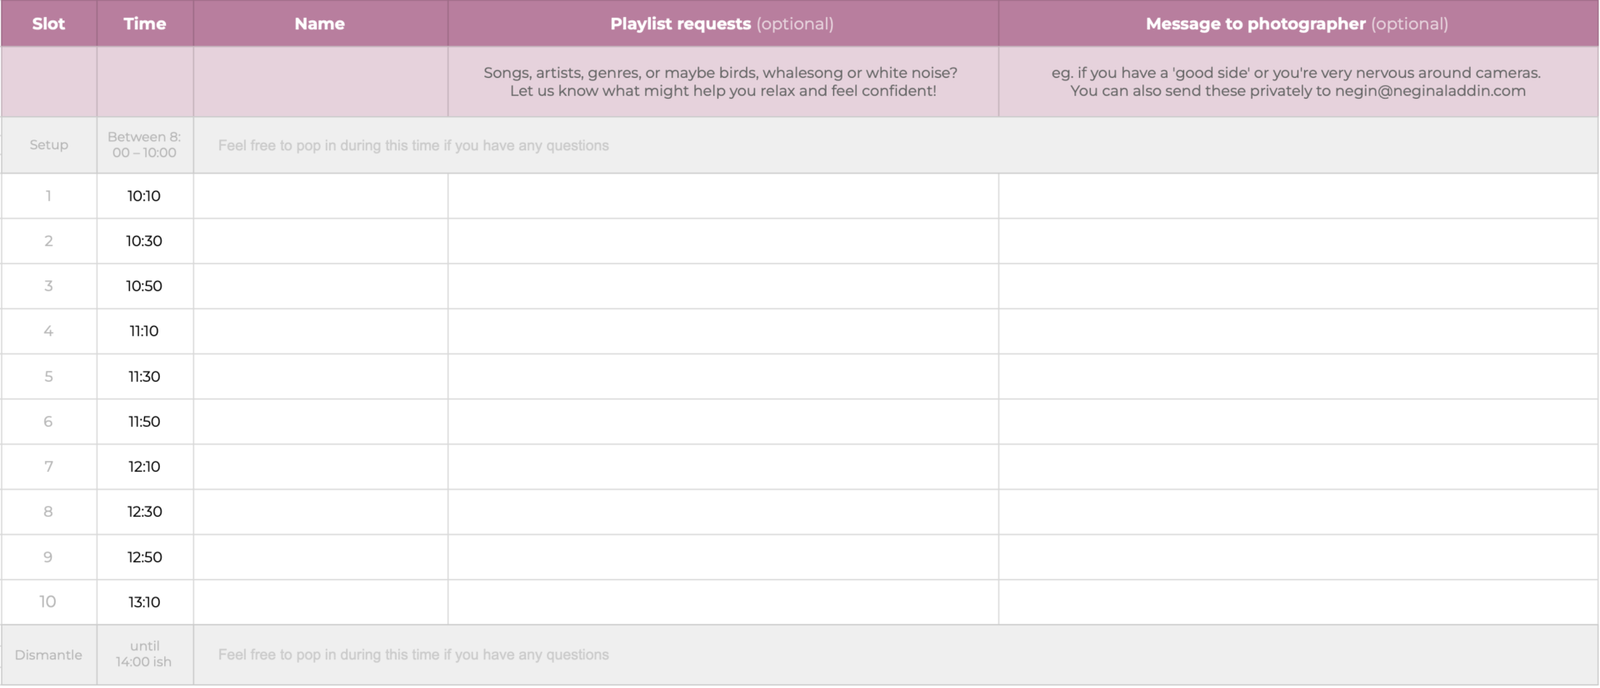Select the 10:10 time cell
The width and height of the screenshot is (1600, 688).
(x=145, y=196)
